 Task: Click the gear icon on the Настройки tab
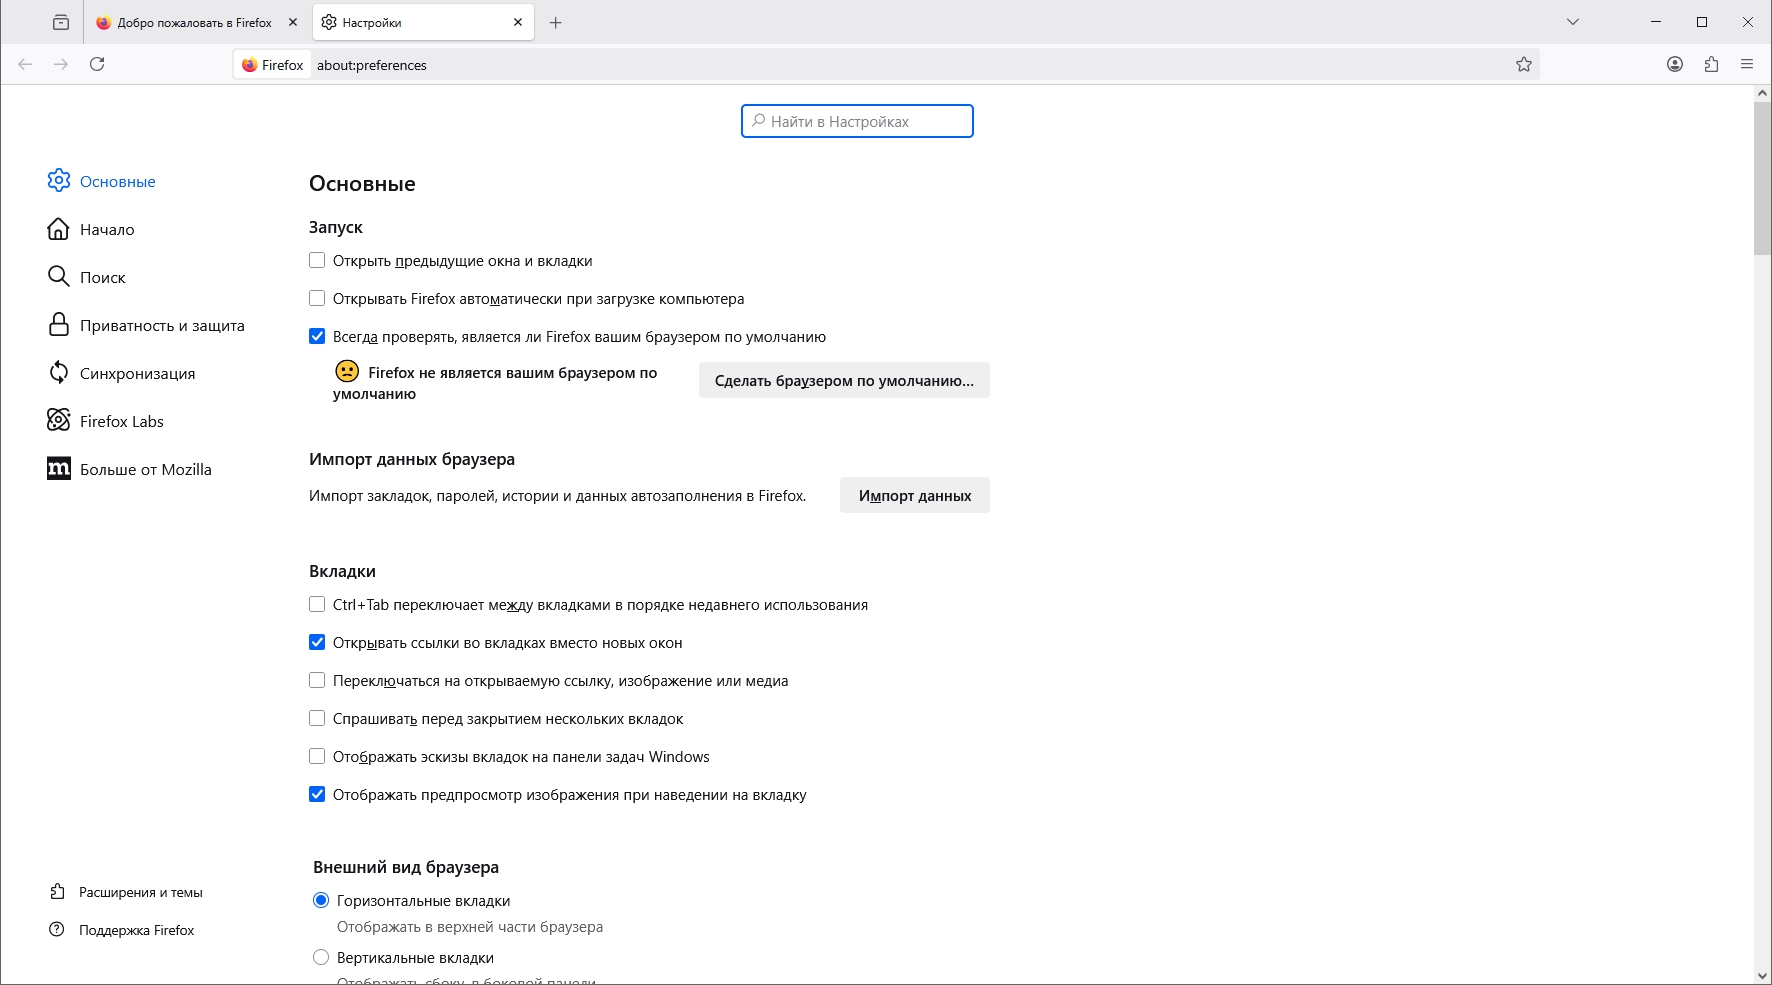tap(329, 22)
